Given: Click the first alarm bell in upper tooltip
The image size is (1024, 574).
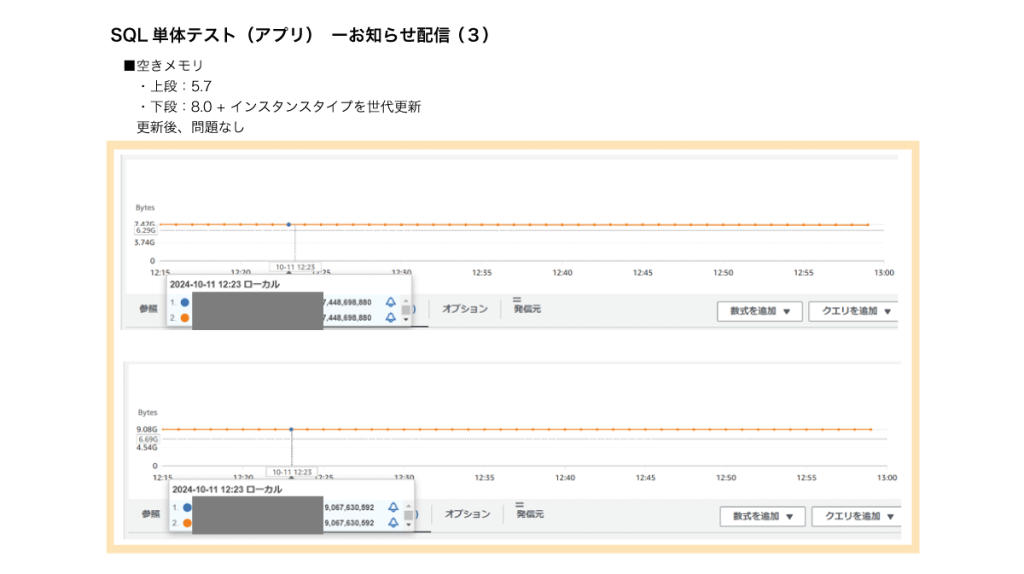Looking at the screenshot, I should [390, 302].
